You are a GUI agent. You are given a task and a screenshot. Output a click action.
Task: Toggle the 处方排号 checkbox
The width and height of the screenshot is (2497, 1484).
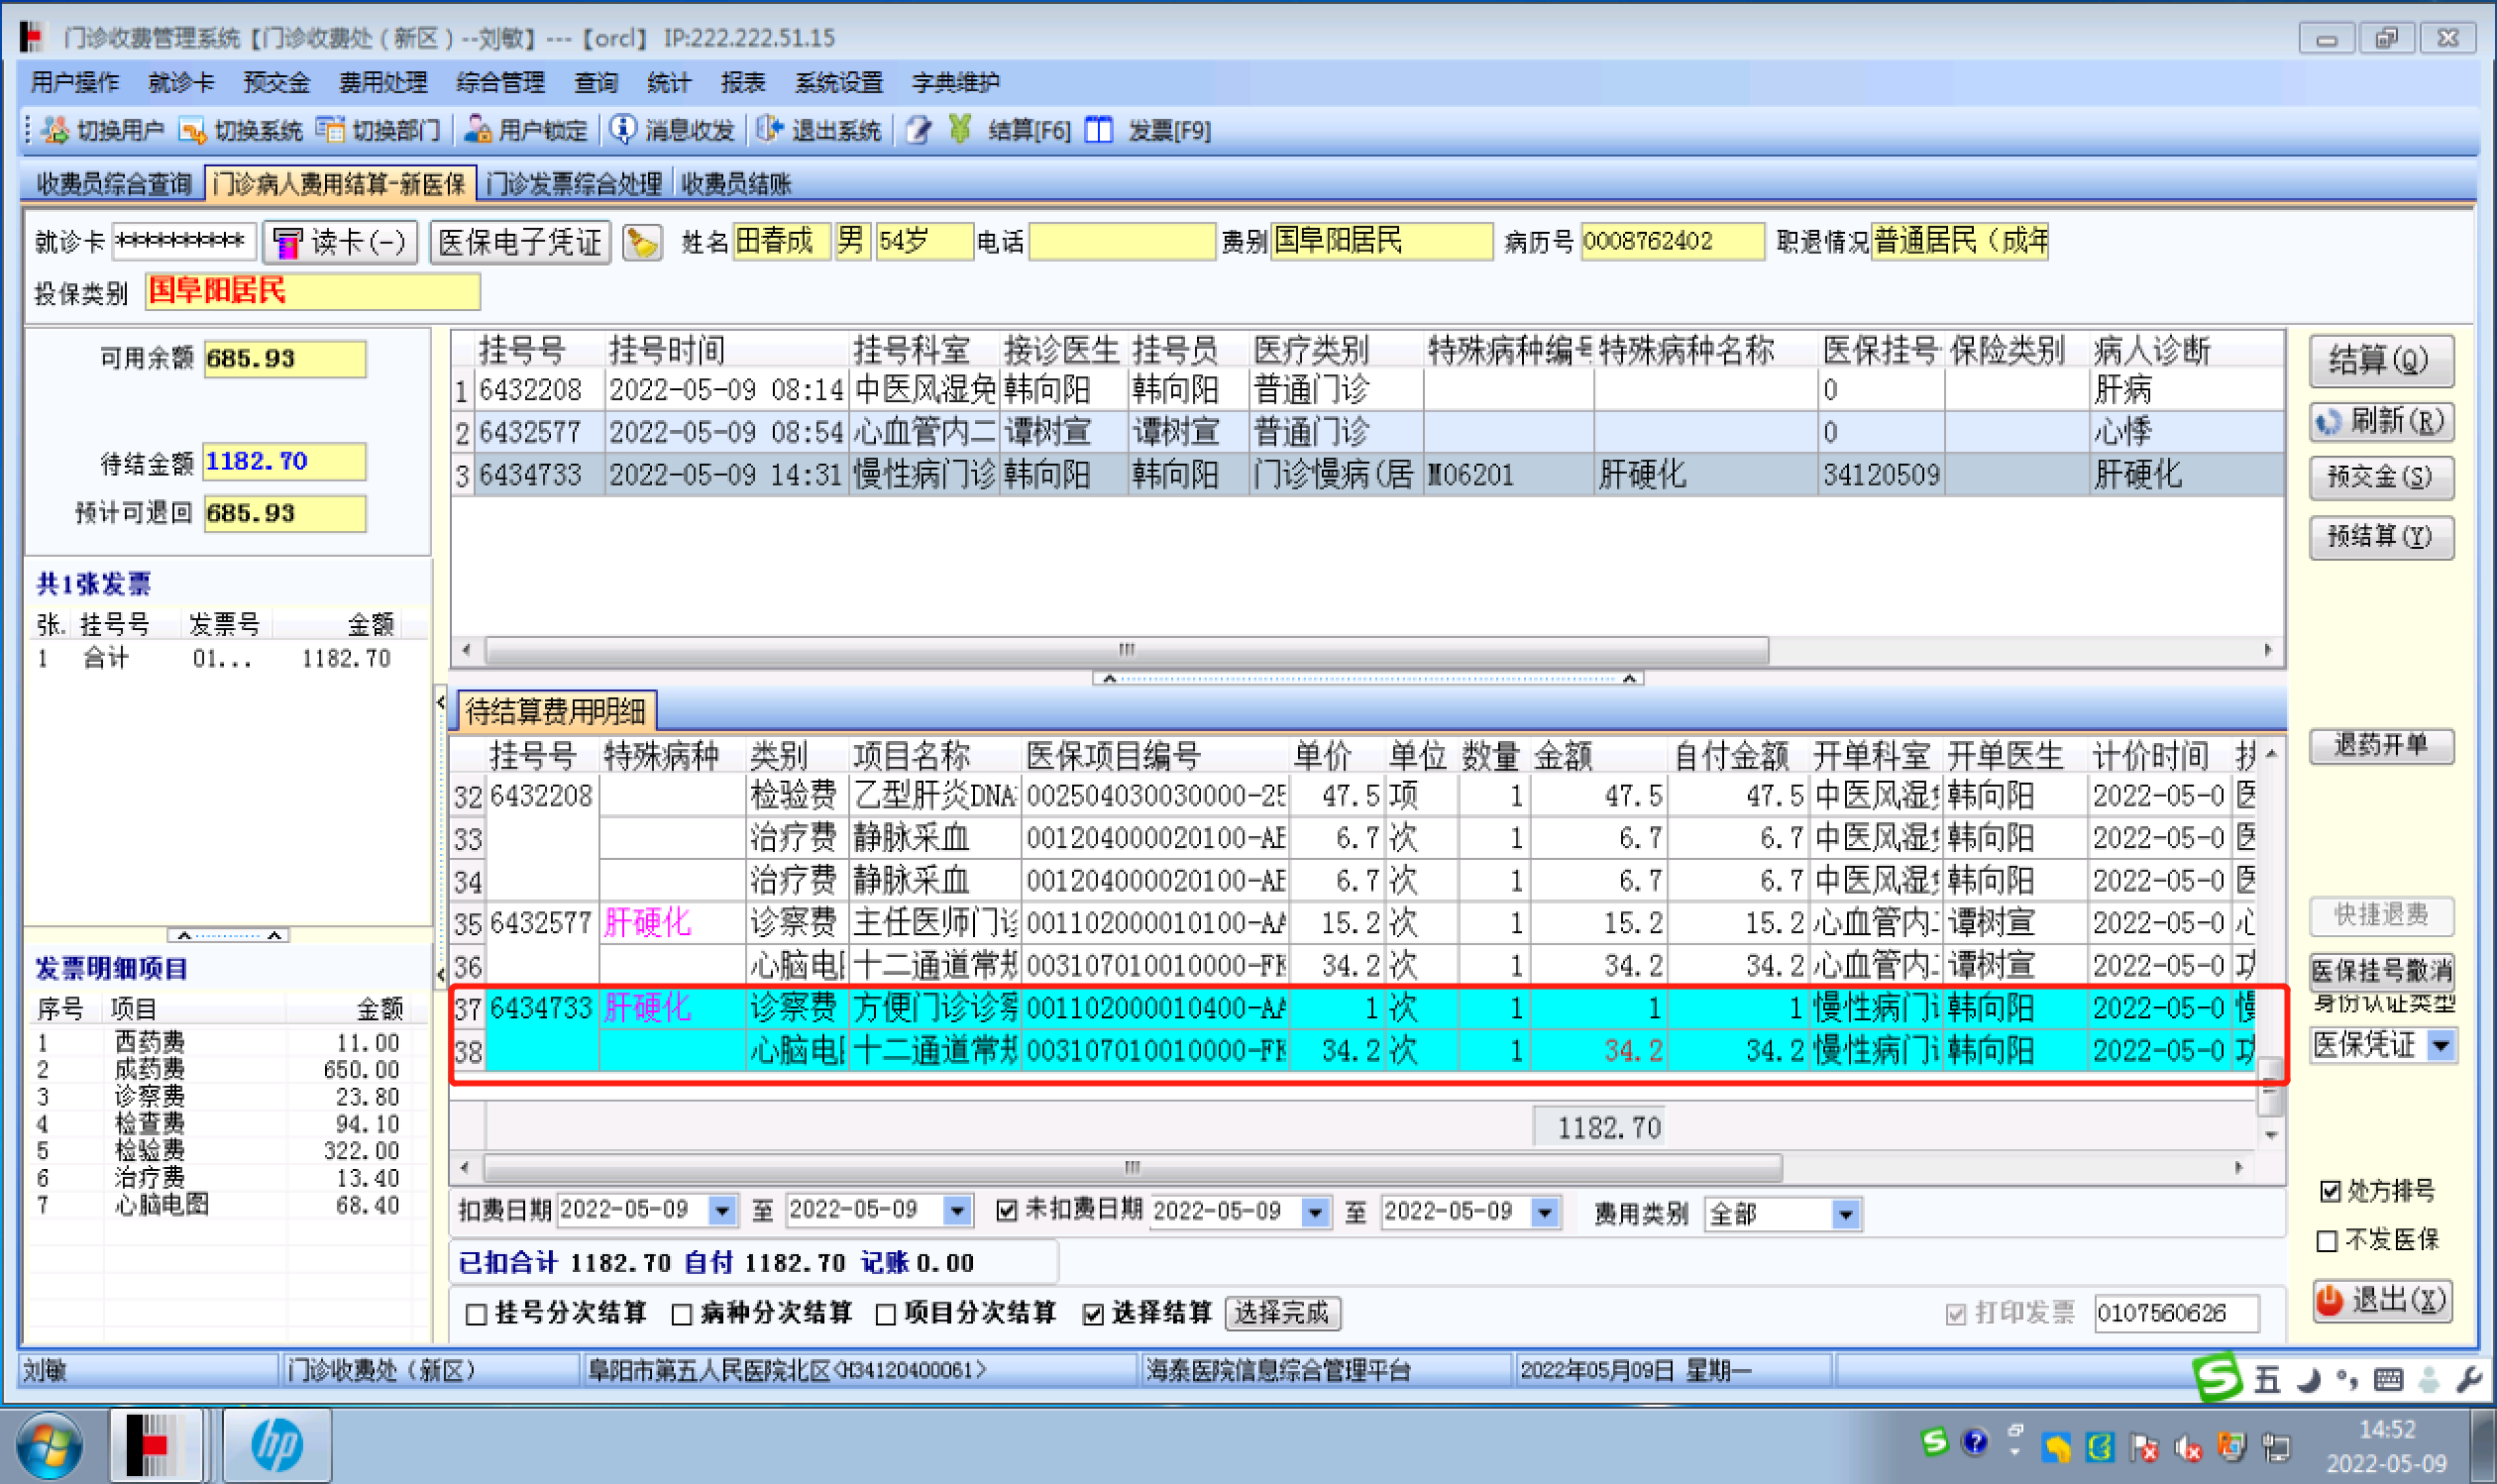[2330, 1191]
